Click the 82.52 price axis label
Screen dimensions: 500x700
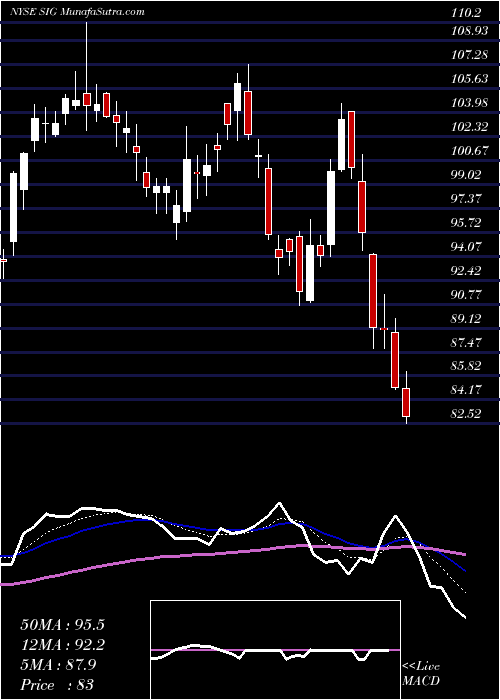pos(467,415)
